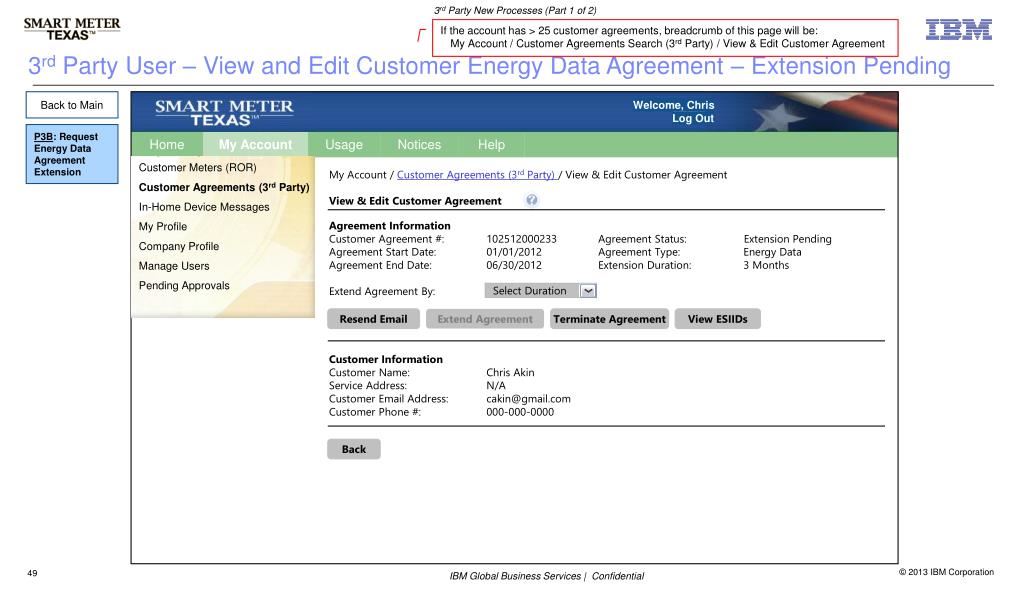Viewport: 1023px width, 590px height.
Task: Click the Welcome, Chris text
Action: click(x=673, y=105)
